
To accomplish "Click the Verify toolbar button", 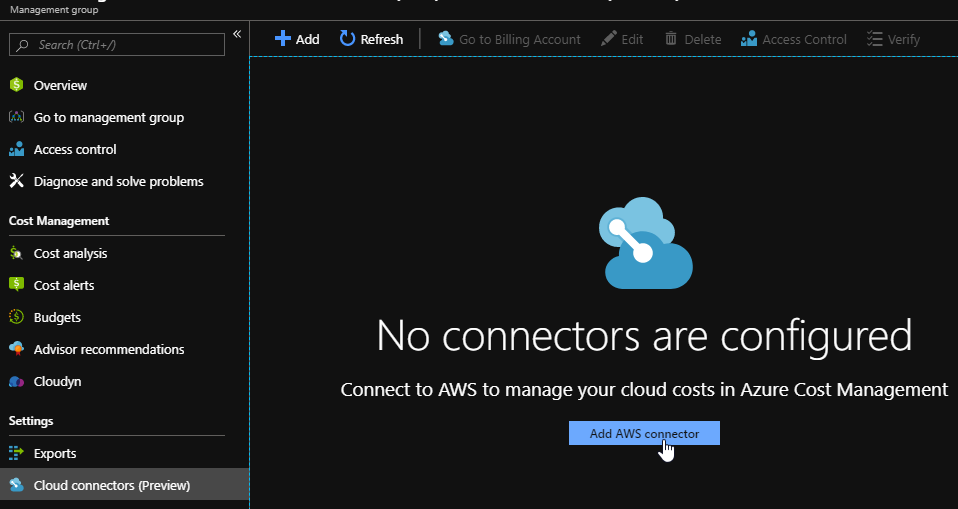I will pyautogui.click(x=892, y=39).
